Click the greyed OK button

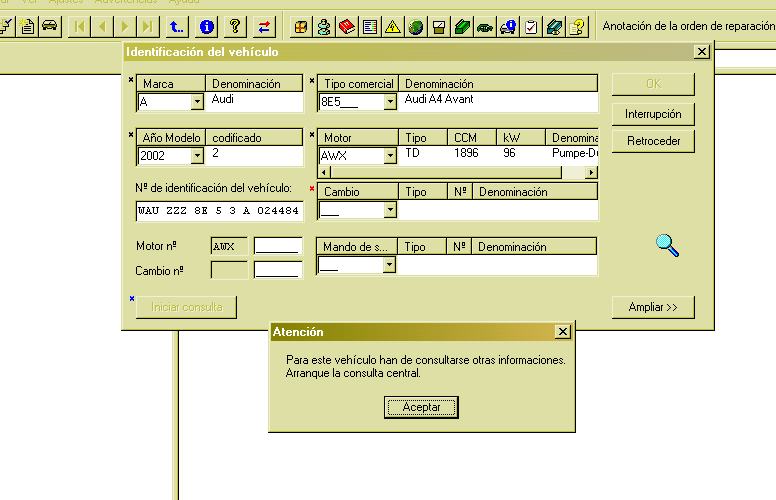(653, 84)
